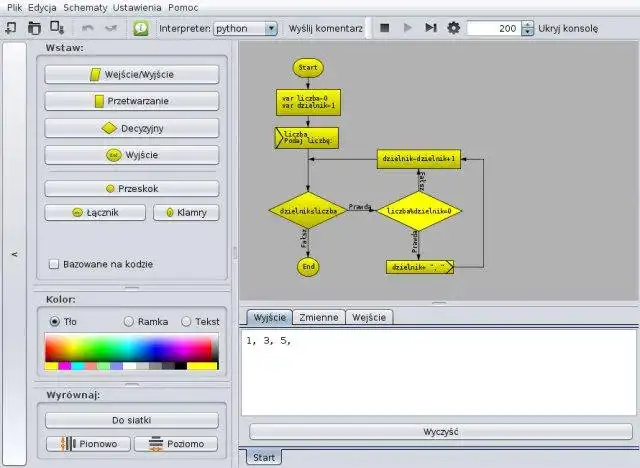Click the redo arrow icon
640x468 pixels.
pos(111,28)
